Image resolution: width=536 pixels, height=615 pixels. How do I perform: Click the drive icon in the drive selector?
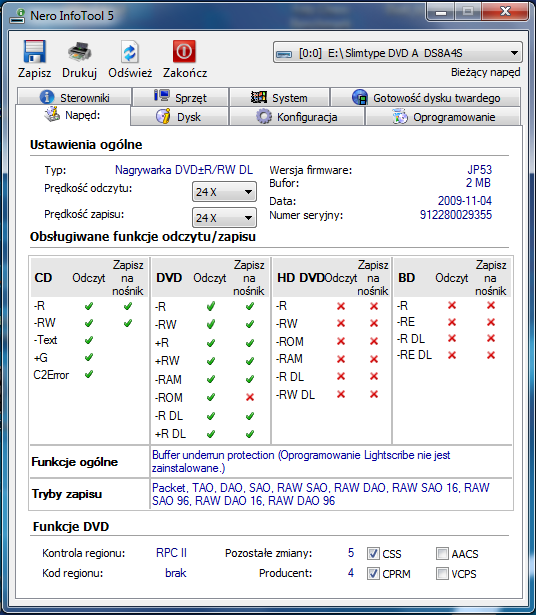click(x=284, y=54)
